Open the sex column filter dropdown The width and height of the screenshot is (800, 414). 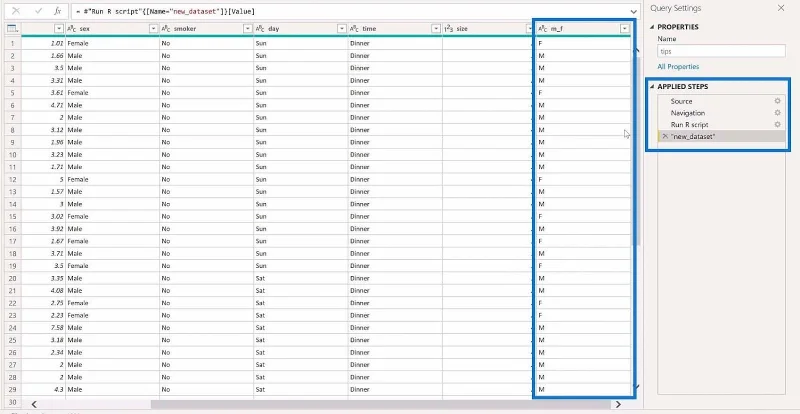[153, 29]
